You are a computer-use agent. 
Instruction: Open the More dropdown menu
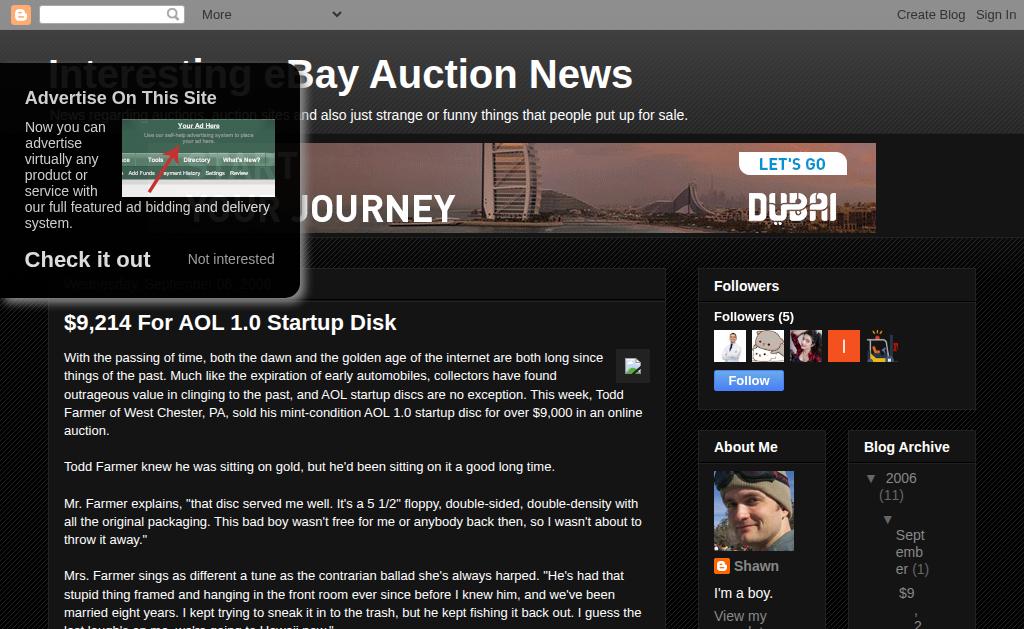(x=272, y=14)
